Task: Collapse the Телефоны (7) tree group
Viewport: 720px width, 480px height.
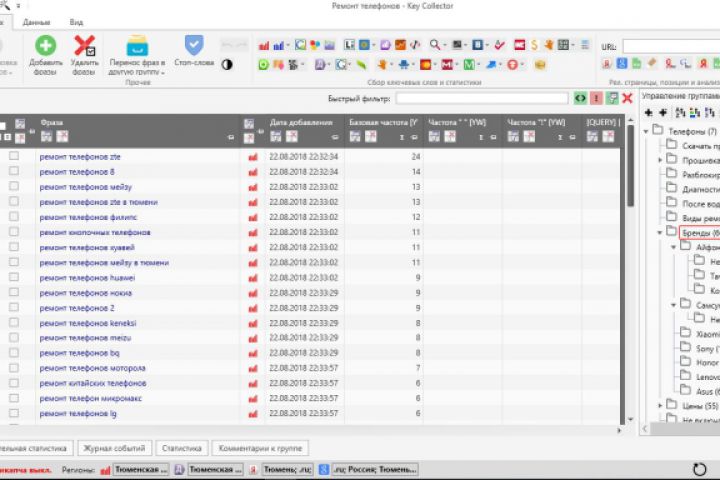Action: [646, 131]
